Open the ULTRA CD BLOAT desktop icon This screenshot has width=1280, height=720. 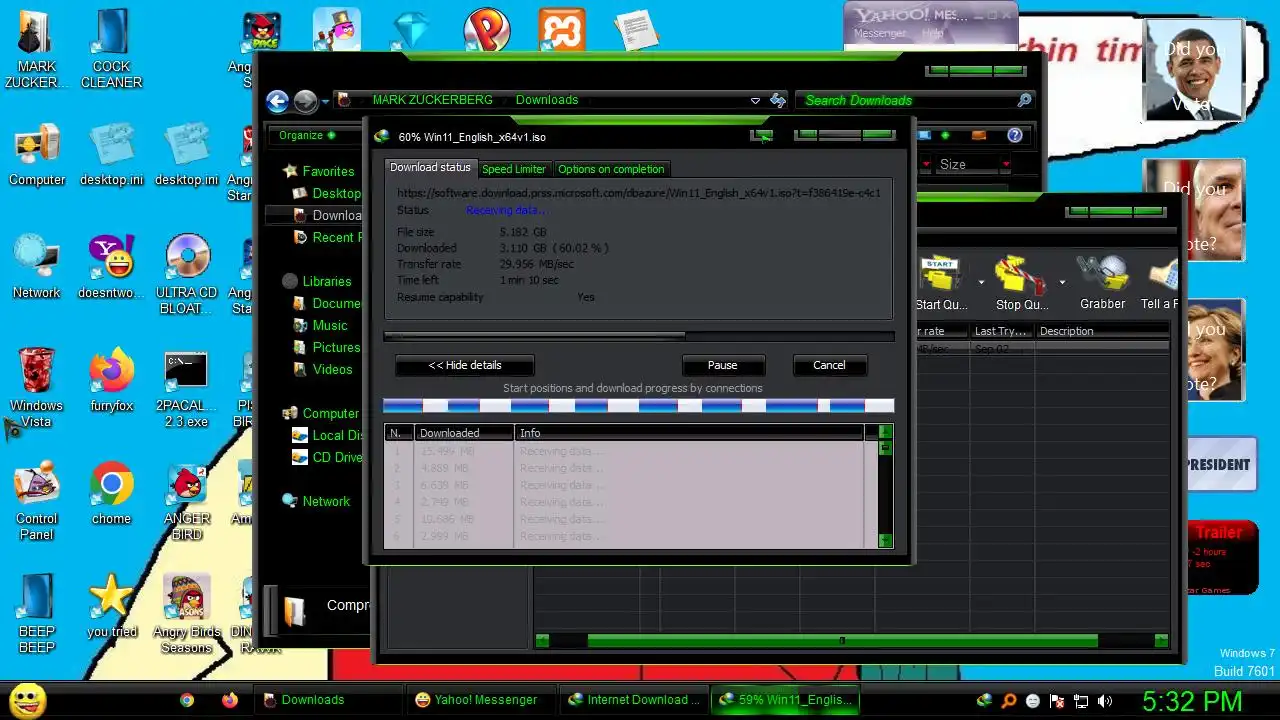point(187,274)
